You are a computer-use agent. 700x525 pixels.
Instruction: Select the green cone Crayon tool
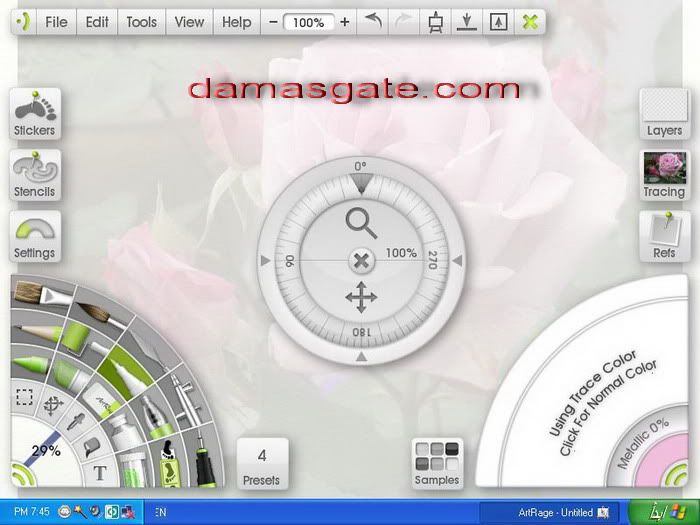pos(31,364)
